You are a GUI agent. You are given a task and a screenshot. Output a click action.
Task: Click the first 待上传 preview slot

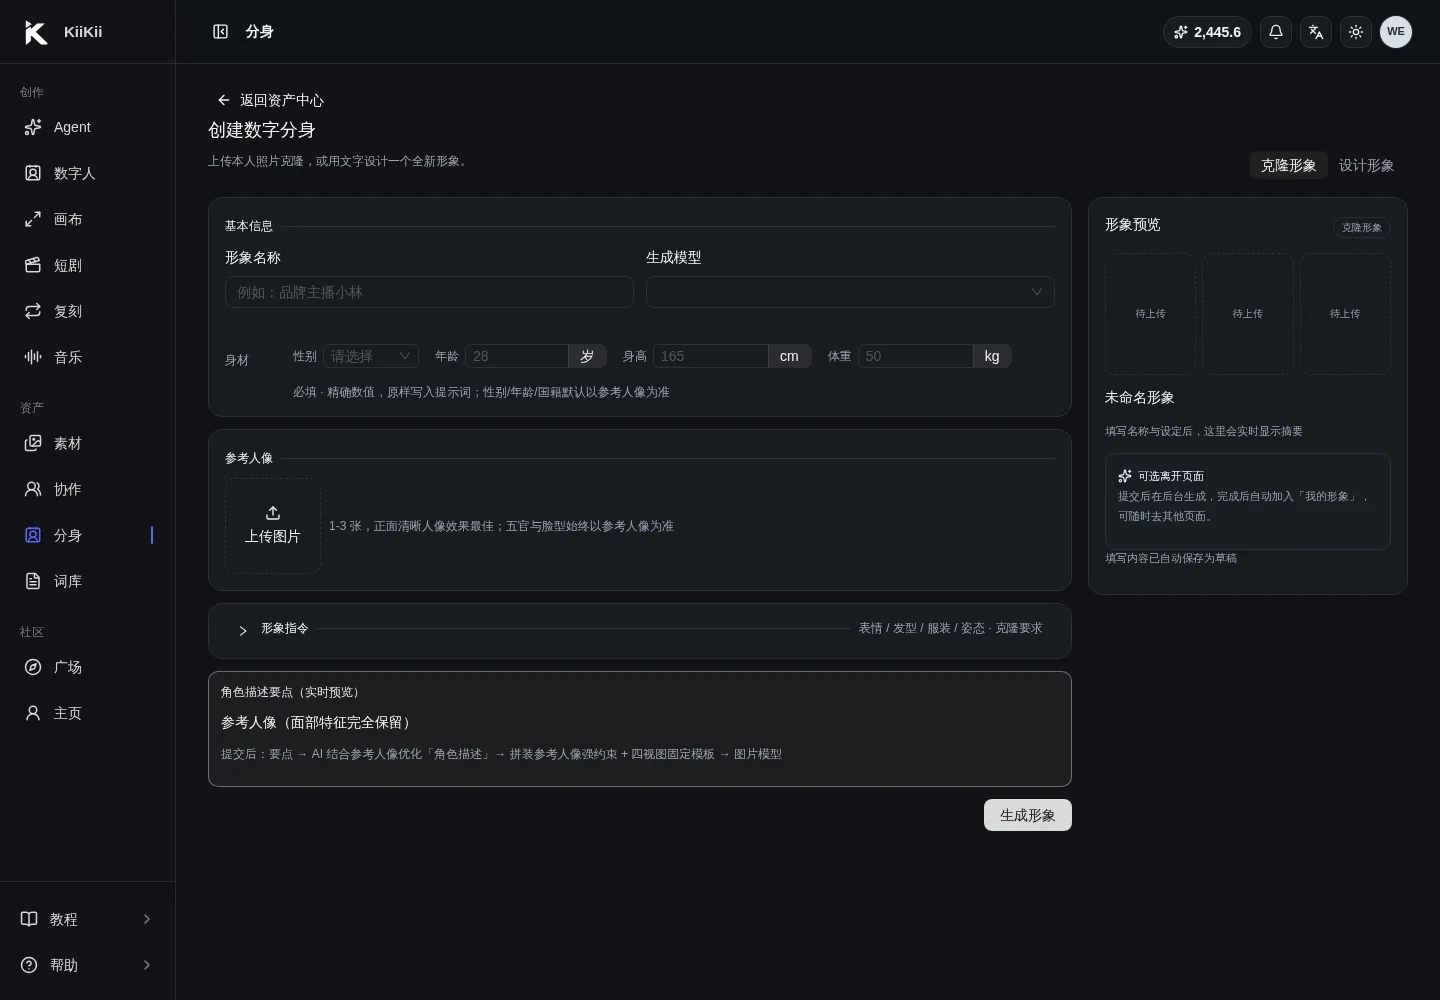click(1150, 314)
